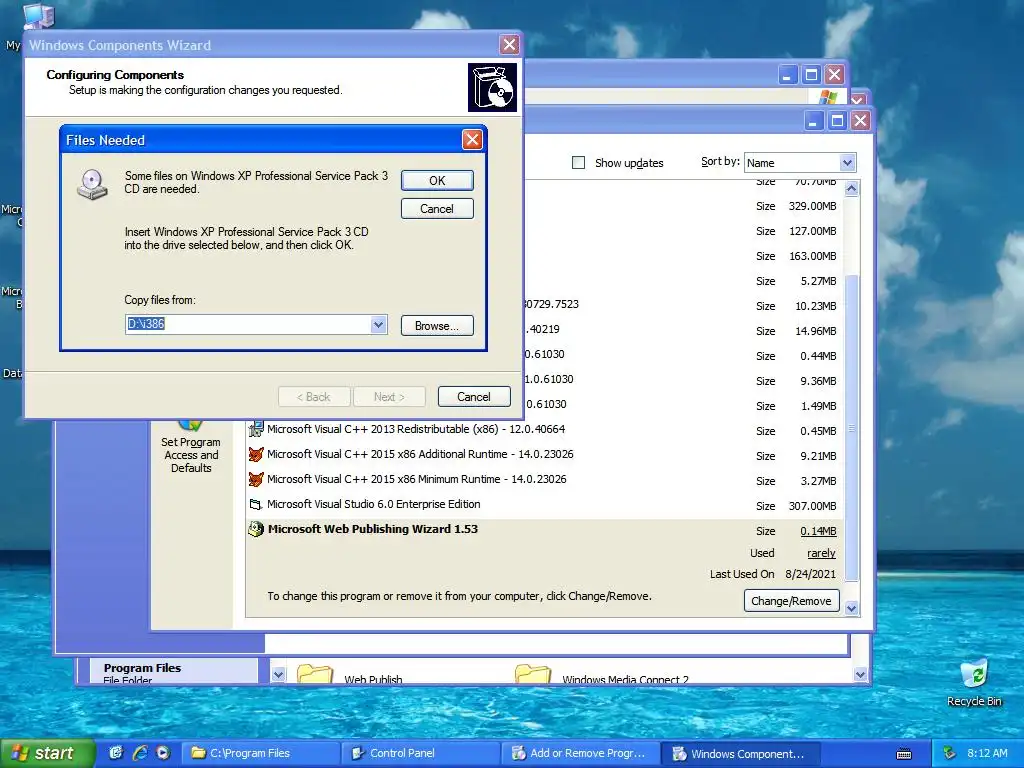Click the wizard box and CD icon
The width and height of the screenshot is (1024, 768).
(x=492, y=88)
